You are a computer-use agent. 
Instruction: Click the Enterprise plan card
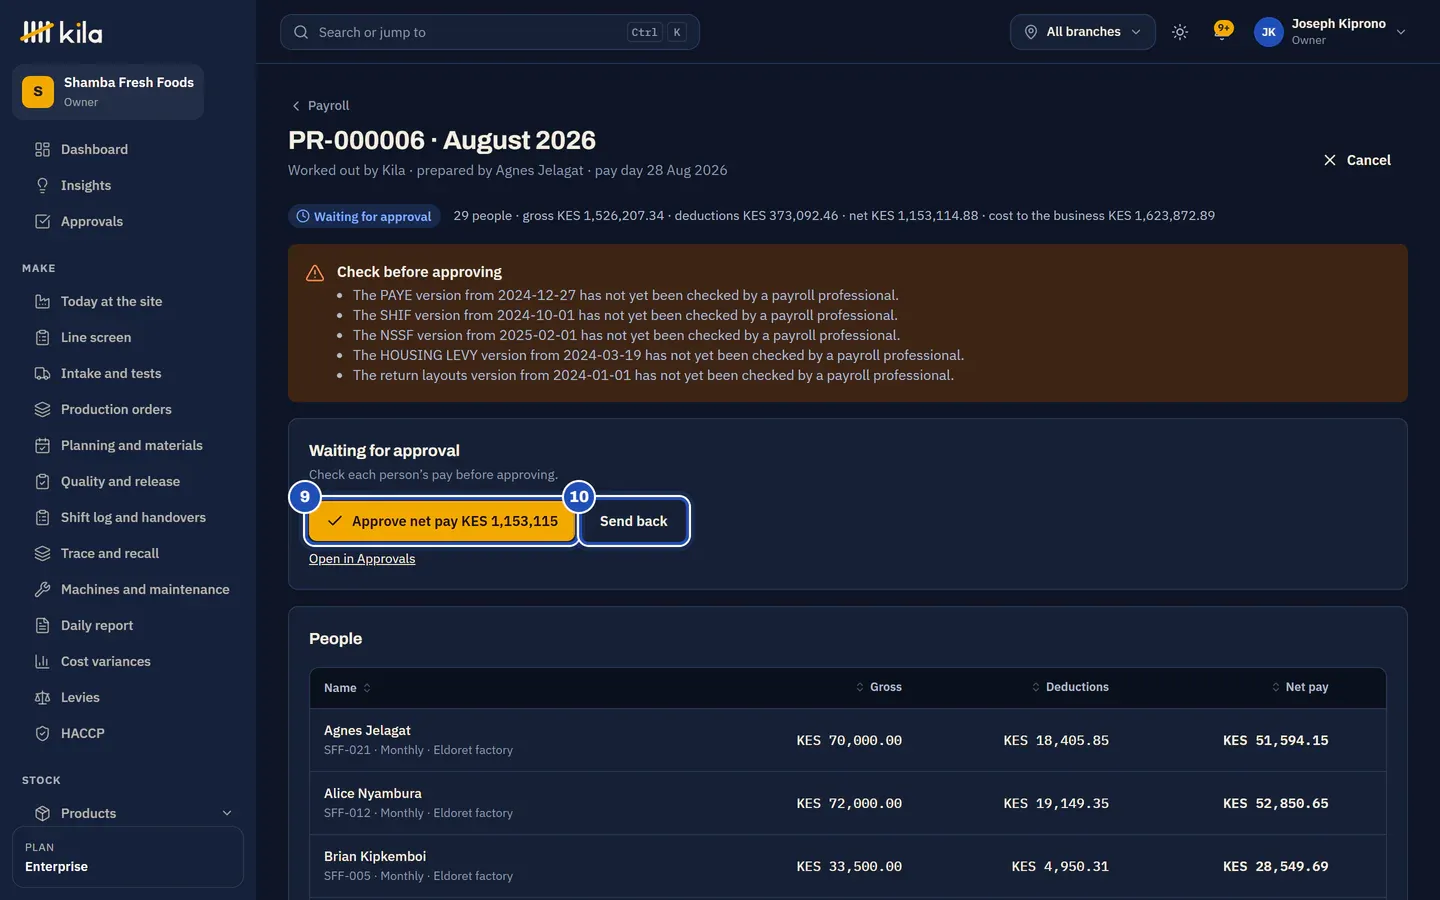coord(128,857)
